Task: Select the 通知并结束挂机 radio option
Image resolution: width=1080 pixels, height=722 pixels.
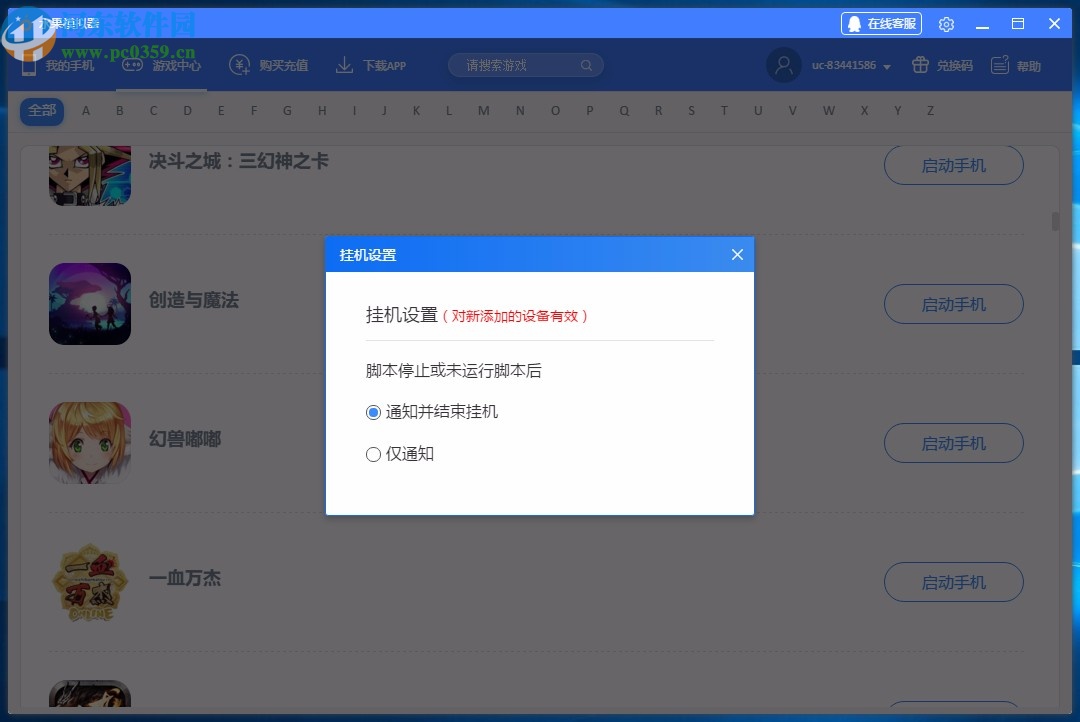Action: [x=373, y=412]
